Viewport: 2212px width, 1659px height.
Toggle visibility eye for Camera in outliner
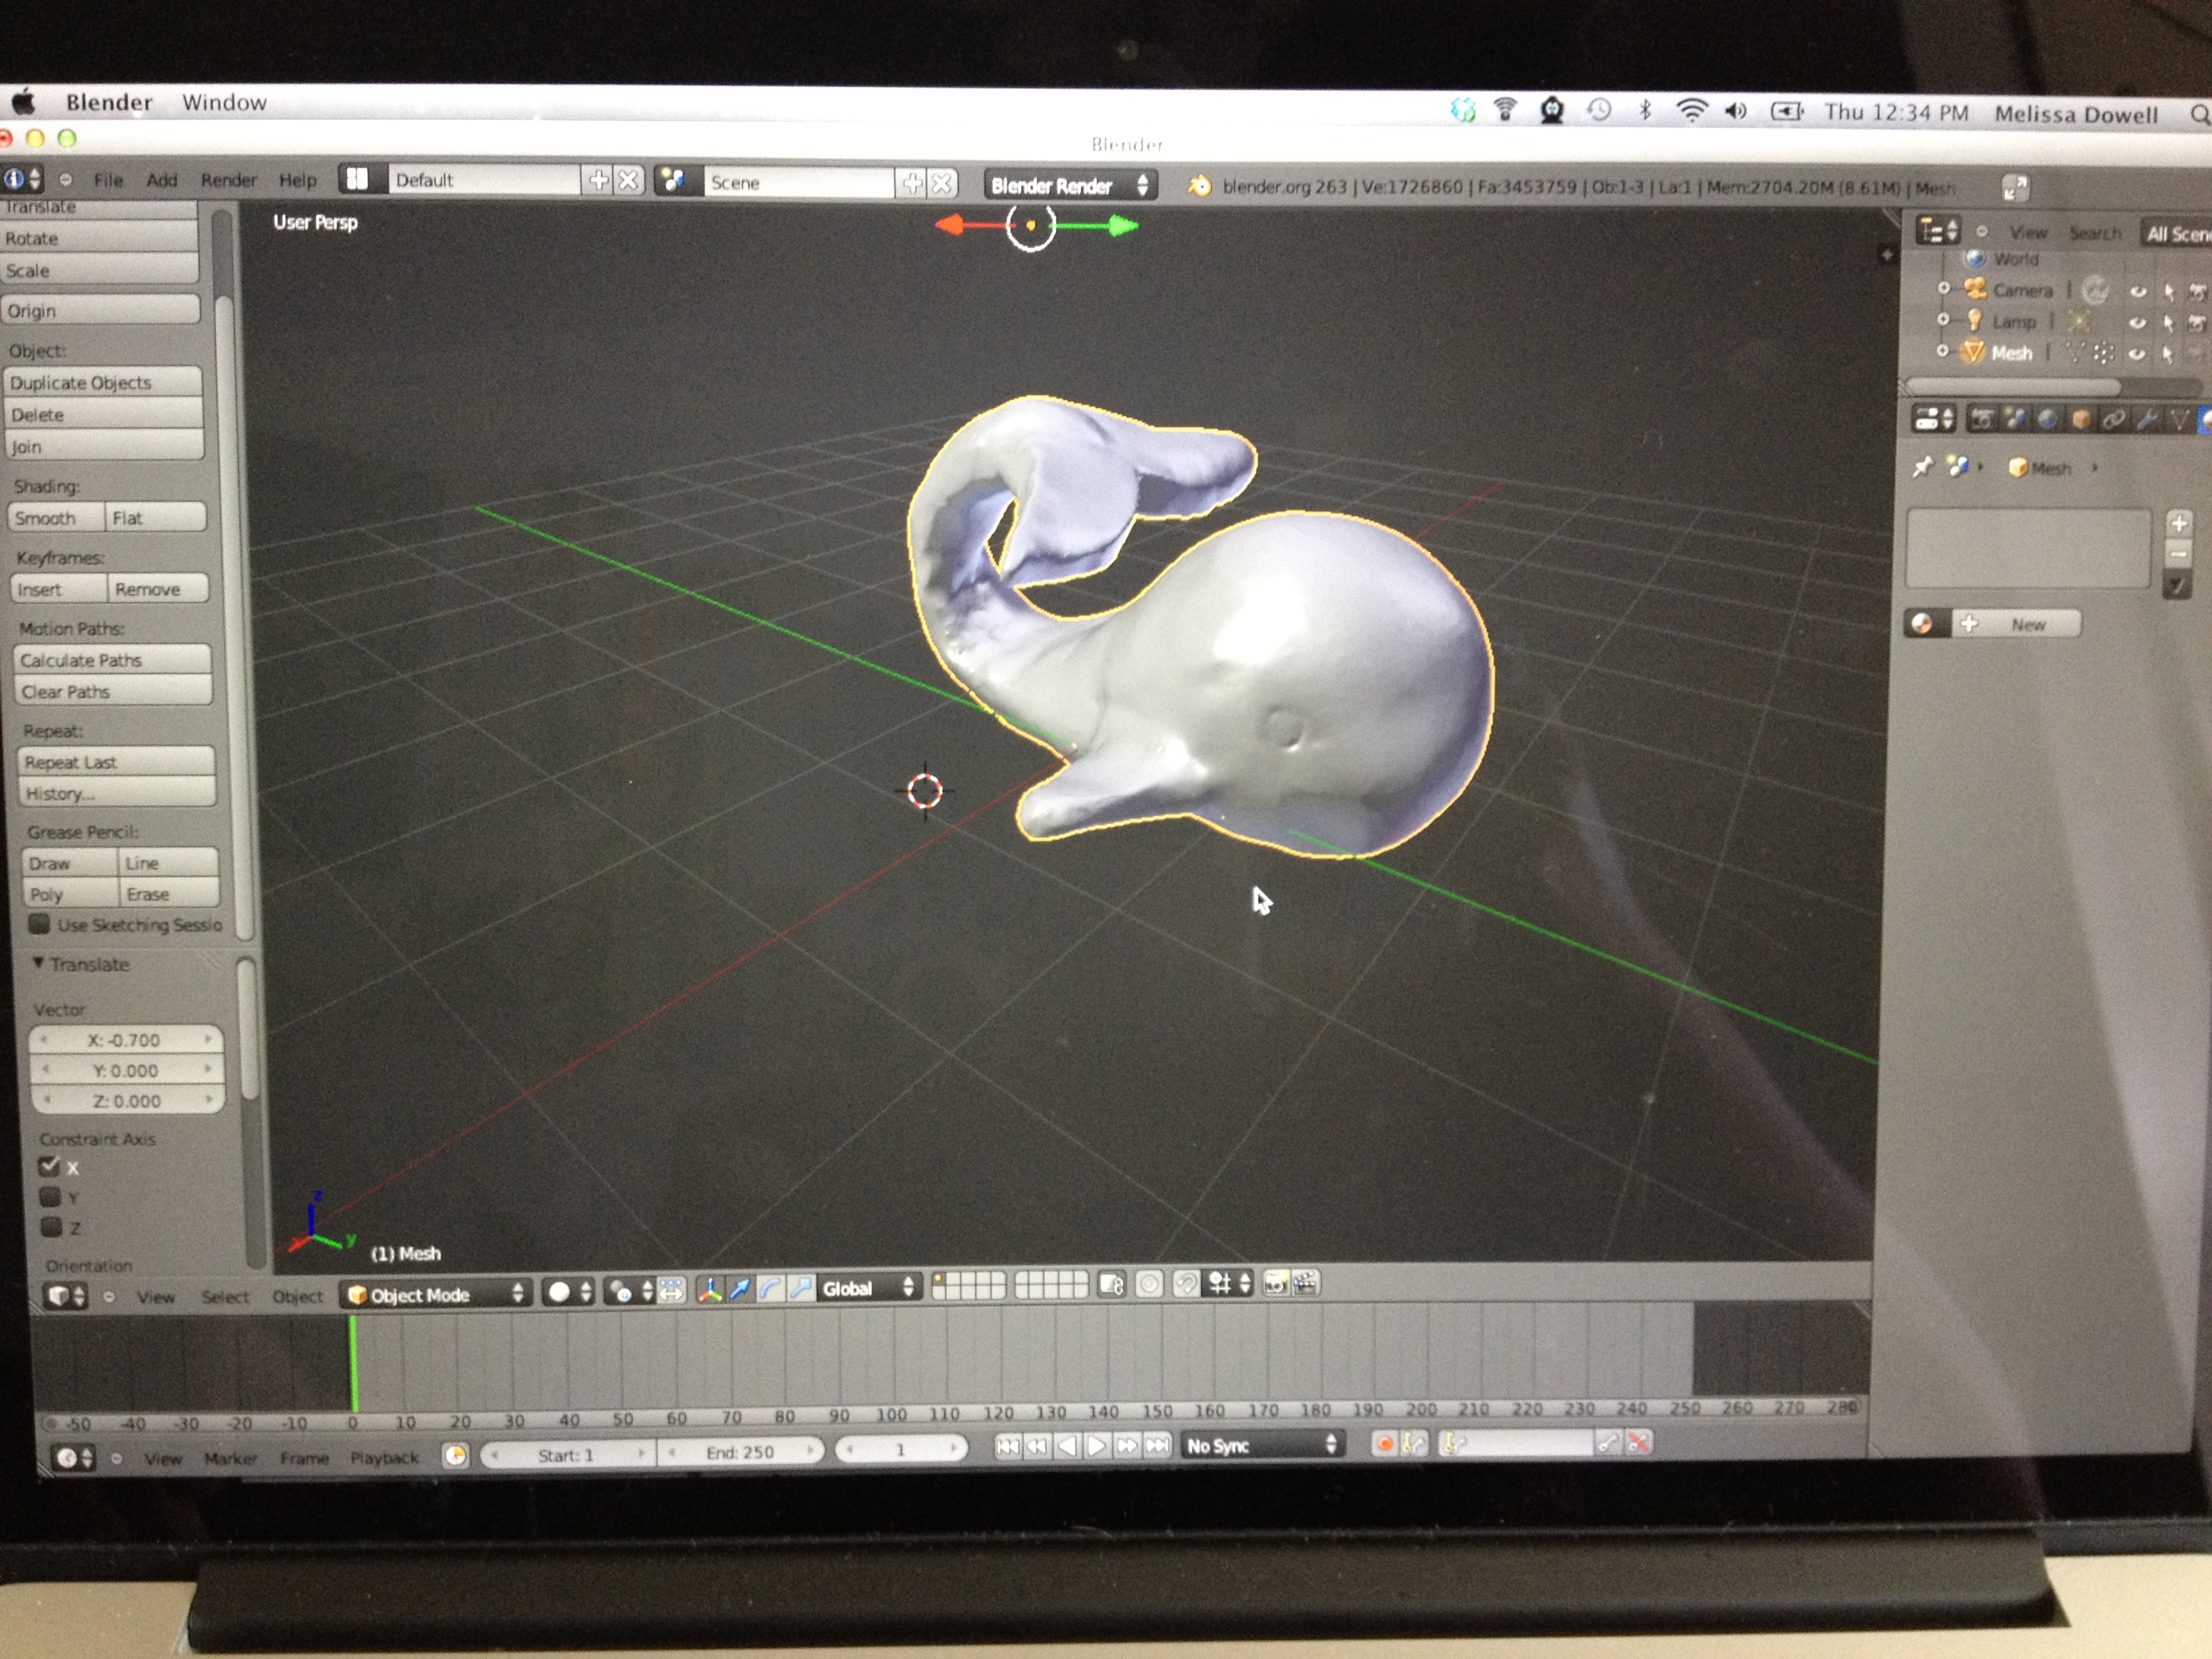(2138, 292)
